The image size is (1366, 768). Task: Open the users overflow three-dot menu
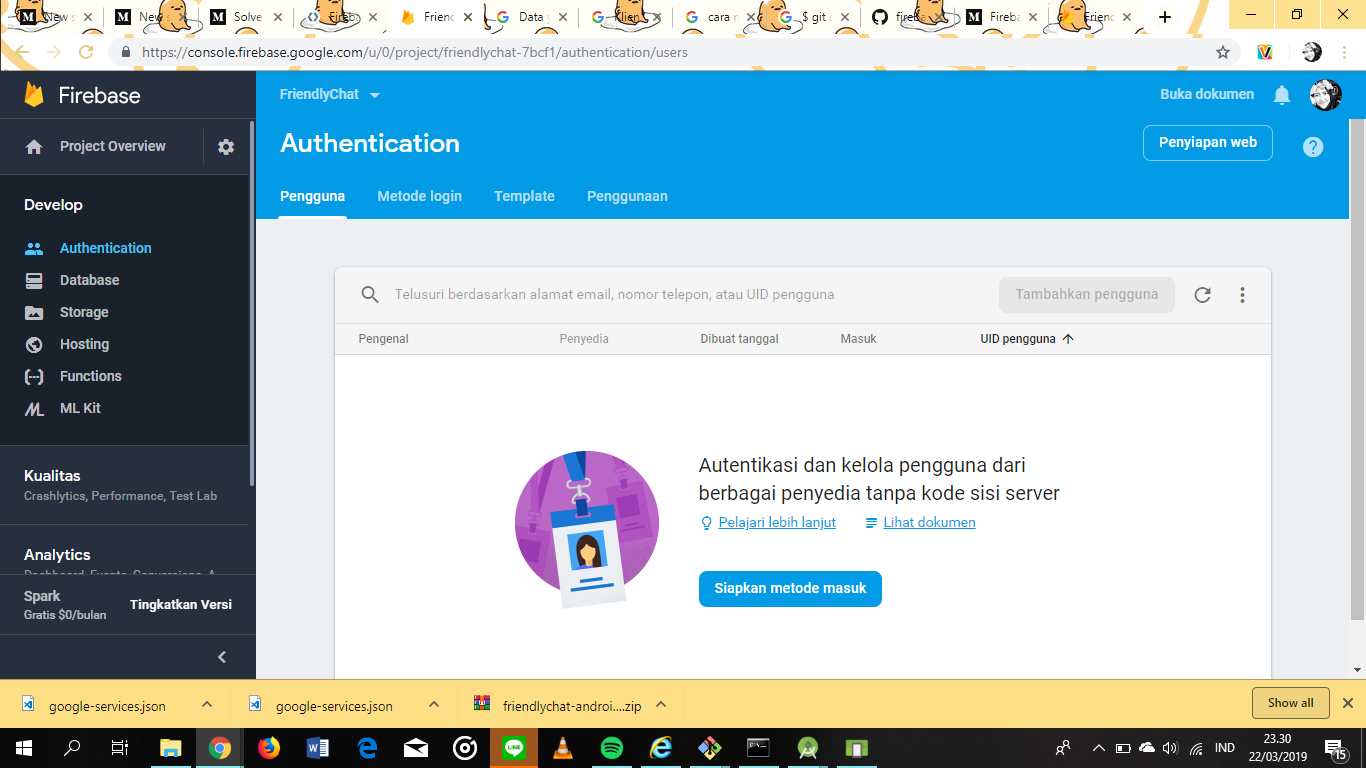[1242, 295]
